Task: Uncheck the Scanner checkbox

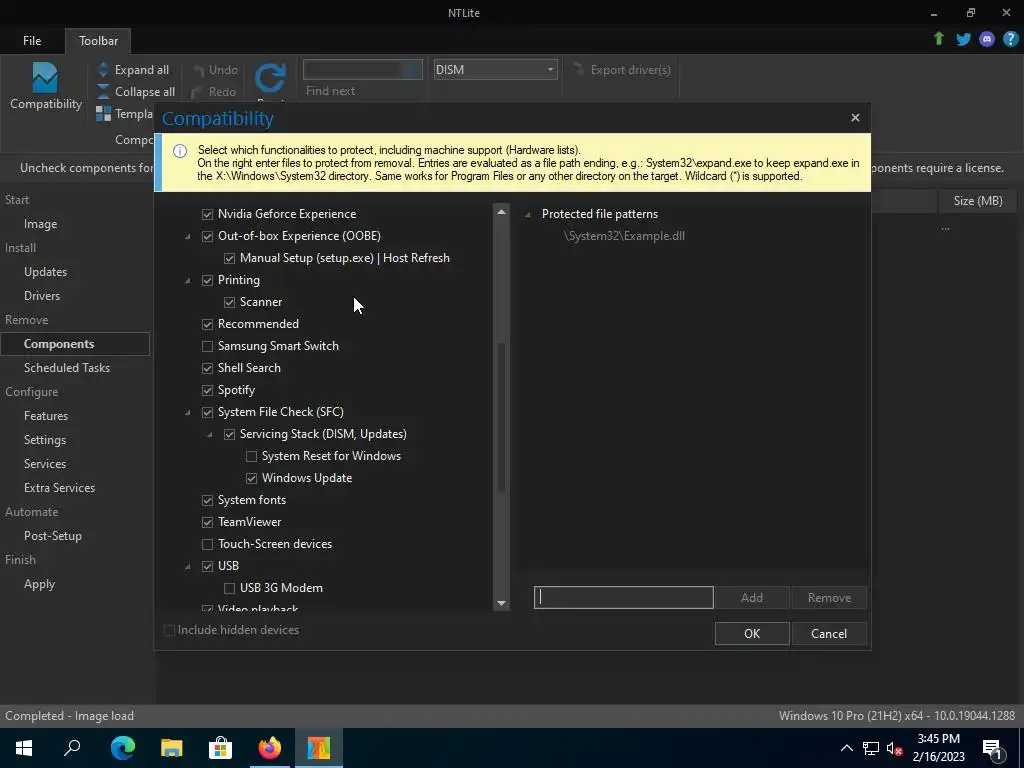Action: point(229,302)
